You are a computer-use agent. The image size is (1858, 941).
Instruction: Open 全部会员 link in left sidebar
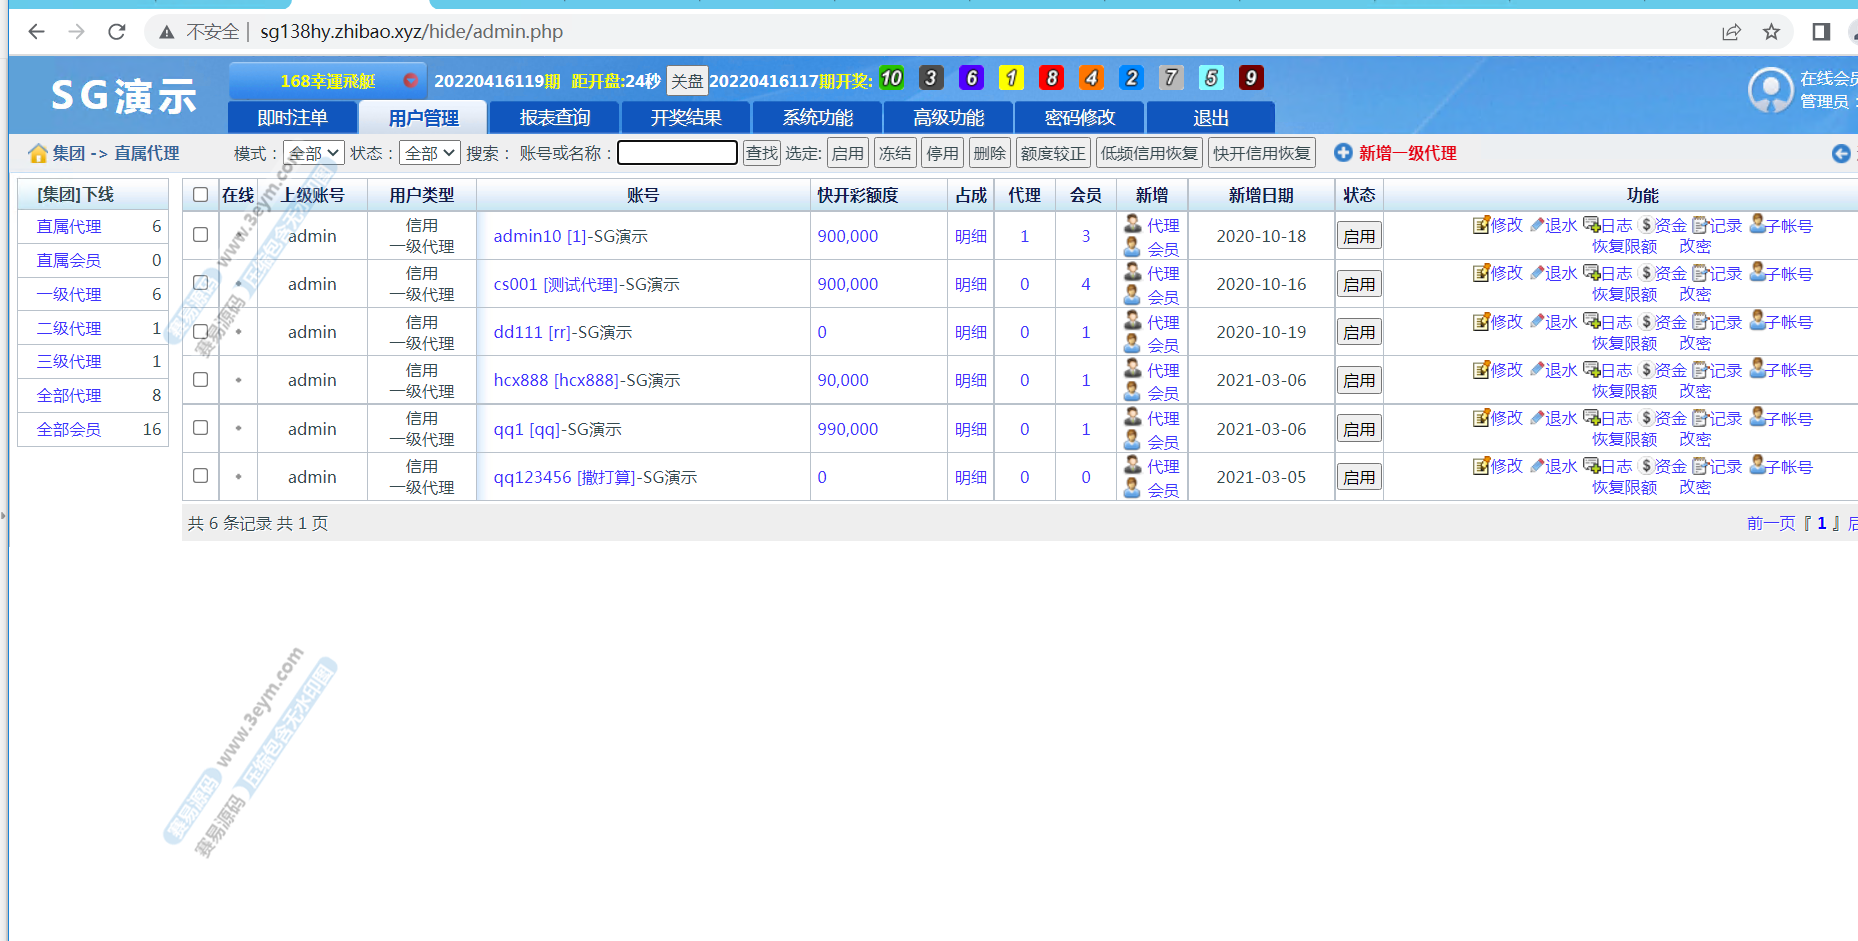click(69, 429)
